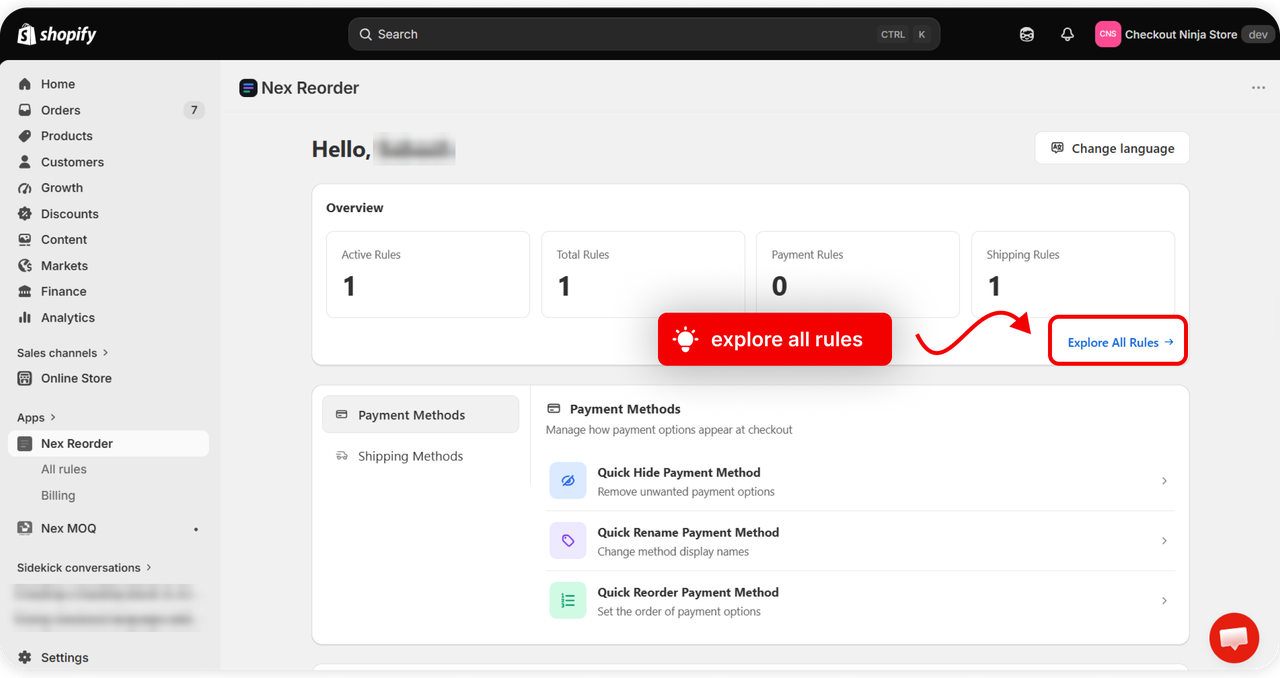Select the Shipping Methods tab
Screen dimensions: 1280x678
pyautogui.click(x=420, y=456)
